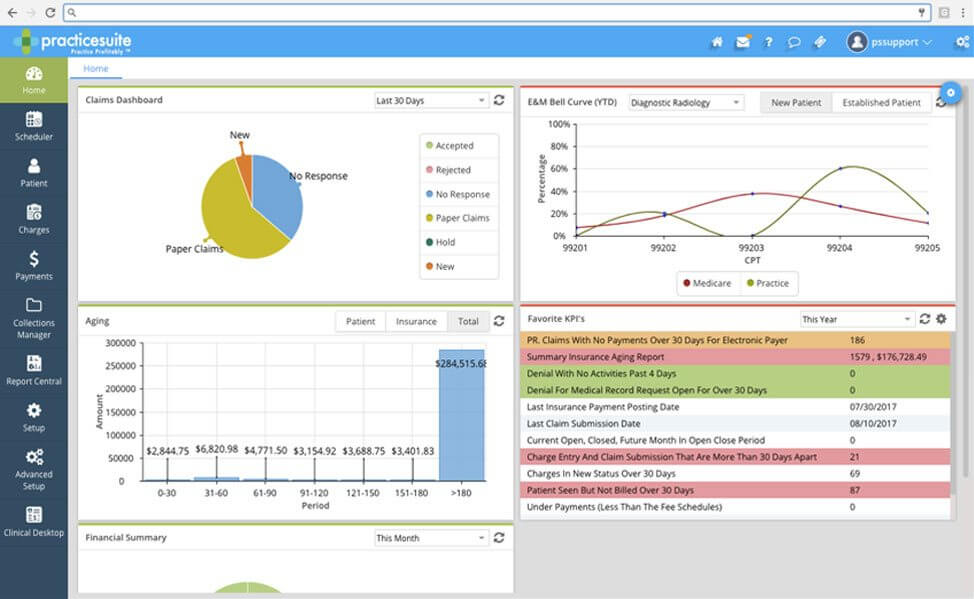Screen dimensions: 974x599
Task: Open help question mark icon
Action: click(x=768, y=42)
